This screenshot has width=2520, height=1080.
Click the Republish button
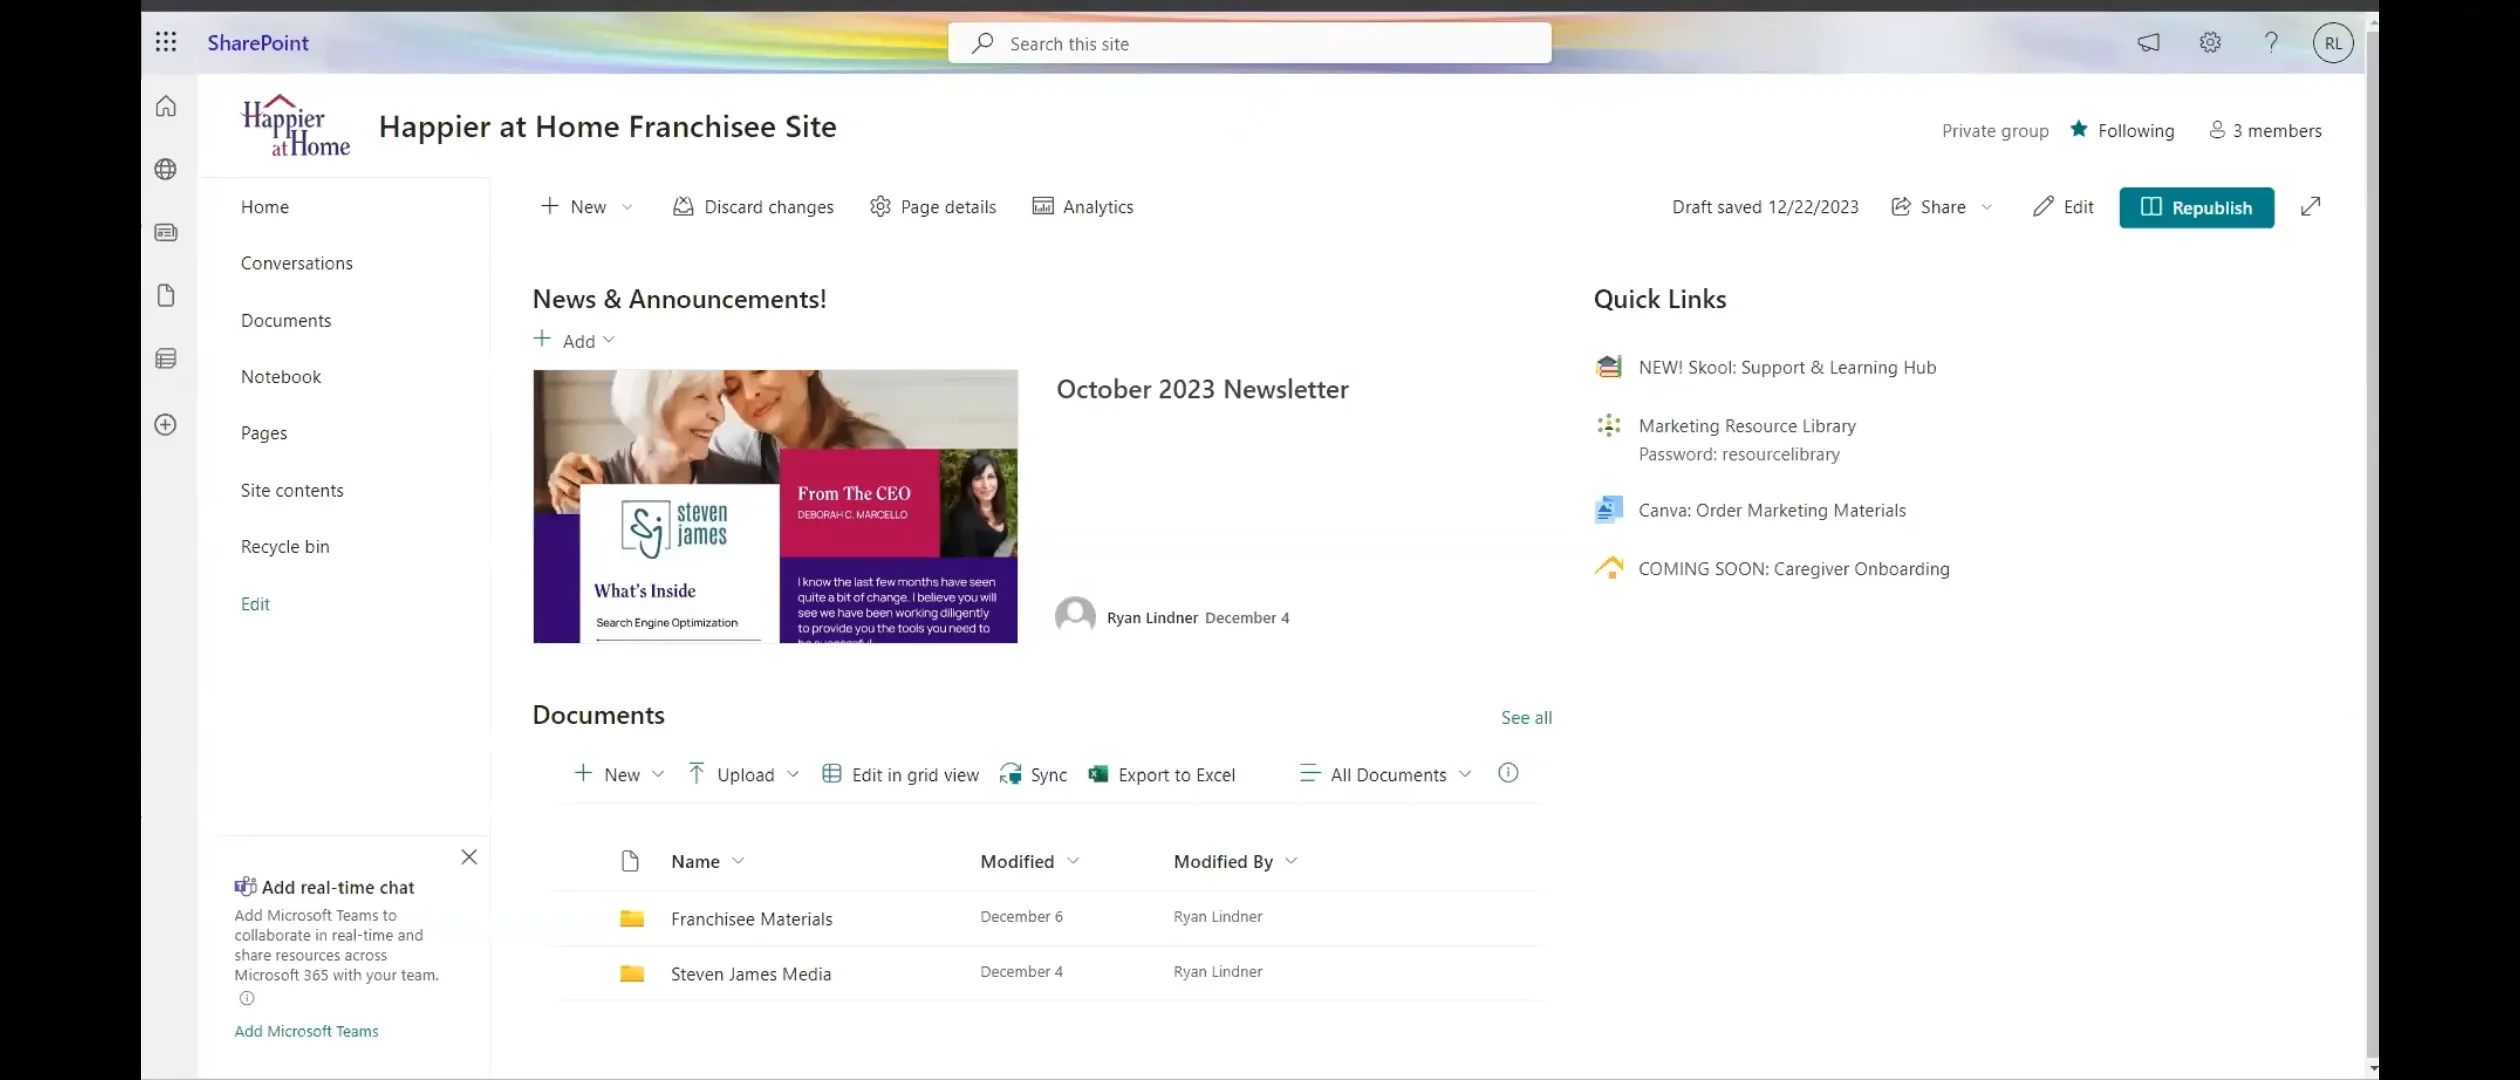point(2196,207)
